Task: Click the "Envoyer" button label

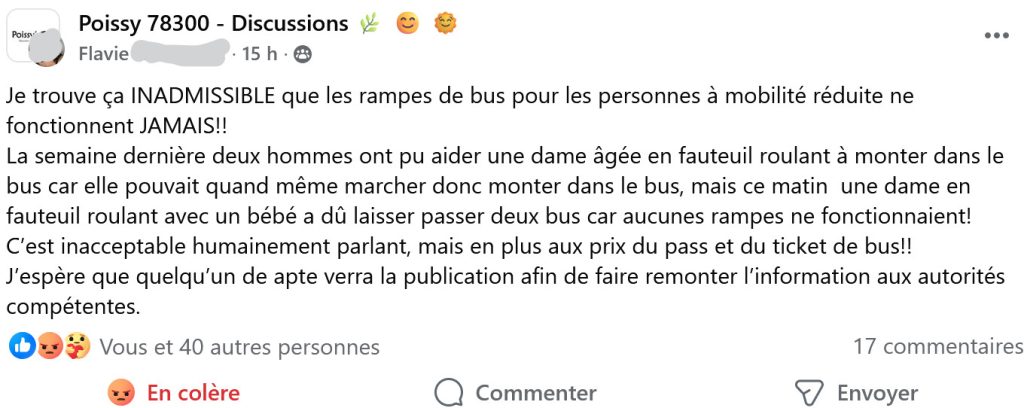Action: (x=877, y=393)
